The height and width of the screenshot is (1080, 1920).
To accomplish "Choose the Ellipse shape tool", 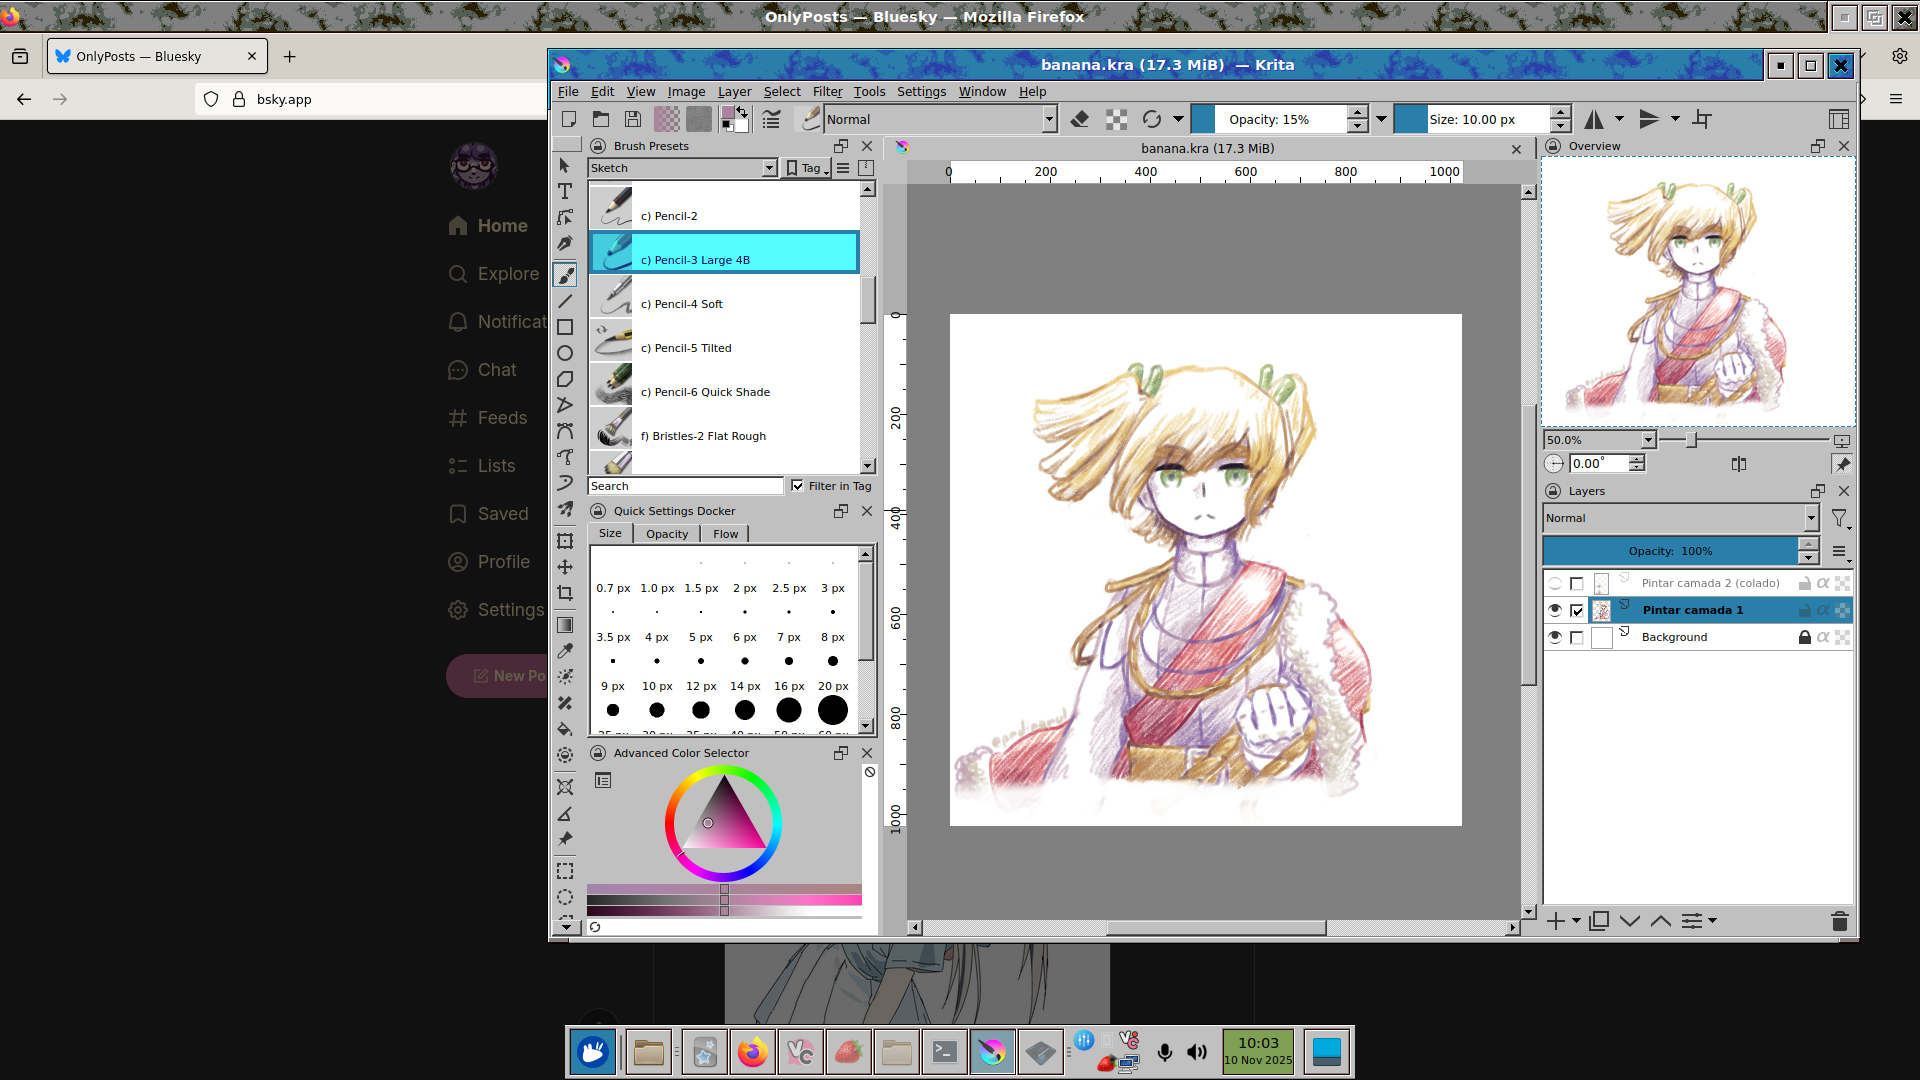I will pos(565,353).
